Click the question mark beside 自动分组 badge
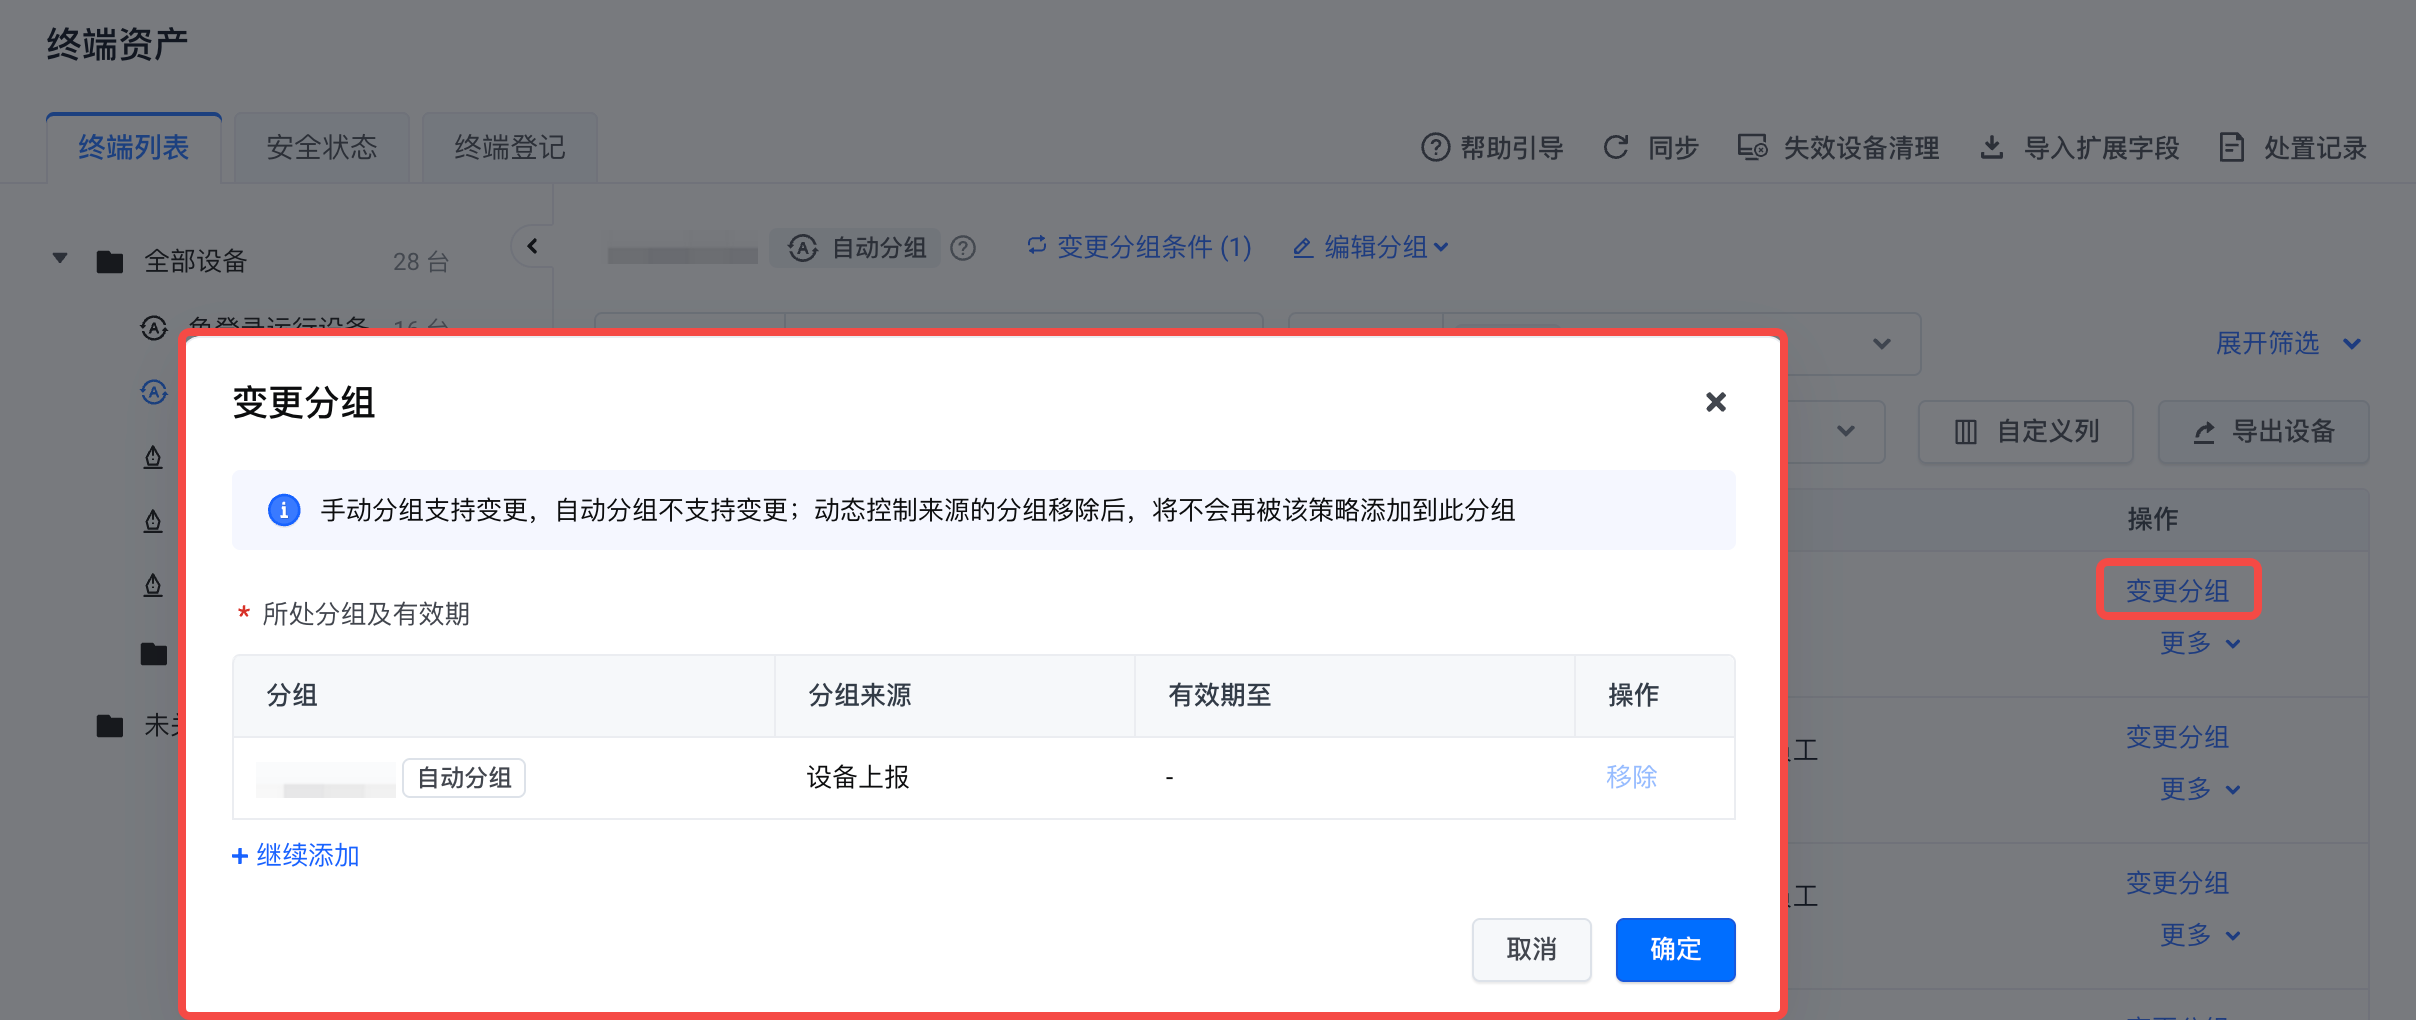The height and width of the screenshot is (1020, 2416). (963, 248)
